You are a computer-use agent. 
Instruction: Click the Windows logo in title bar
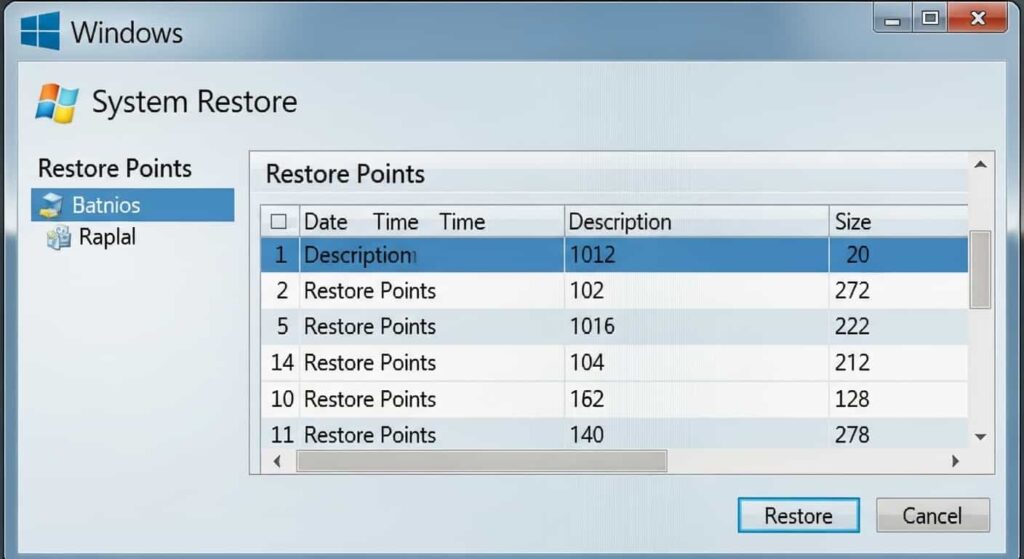40,31
